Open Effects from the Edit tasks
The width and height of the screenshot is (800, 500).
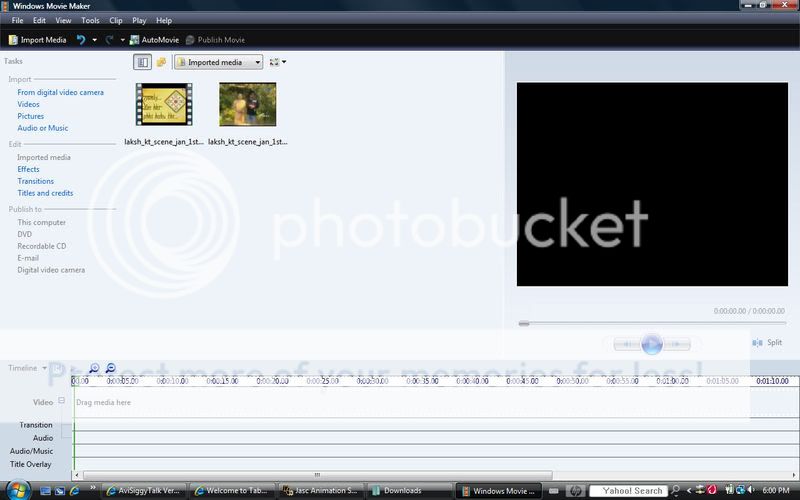coord(28,169)
